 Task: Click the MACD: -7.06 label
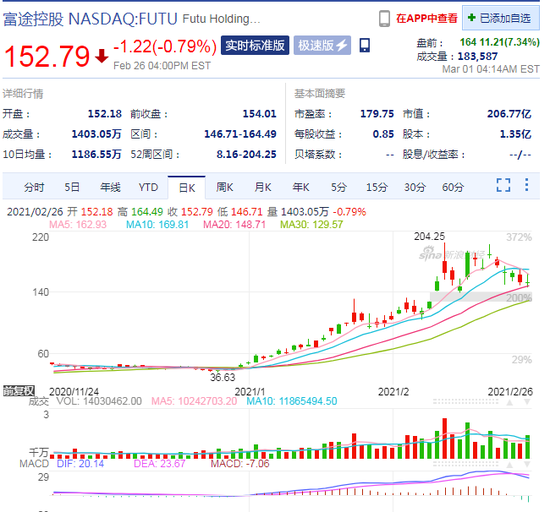pos(240,464)
